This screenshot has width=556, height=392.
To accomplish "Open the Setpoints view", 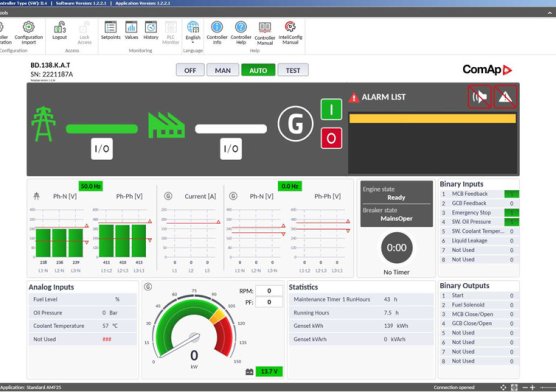I will 111,30.
